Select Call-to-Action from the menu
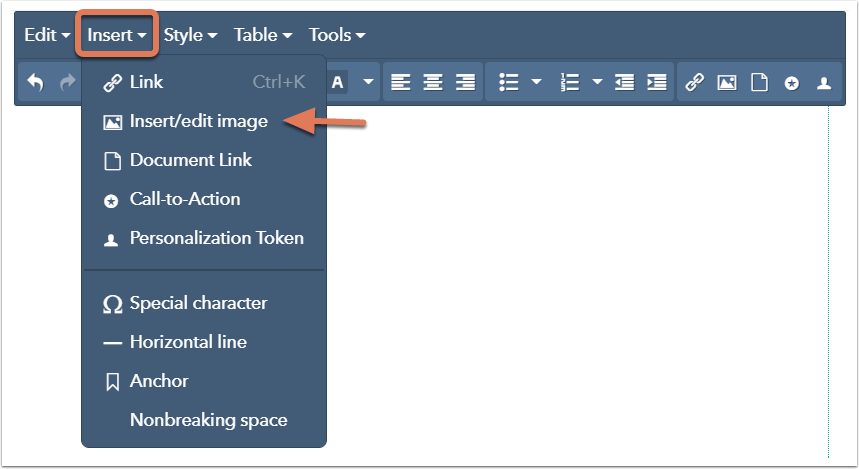Screen dimensions: 859x469 [x=204, y=199]
